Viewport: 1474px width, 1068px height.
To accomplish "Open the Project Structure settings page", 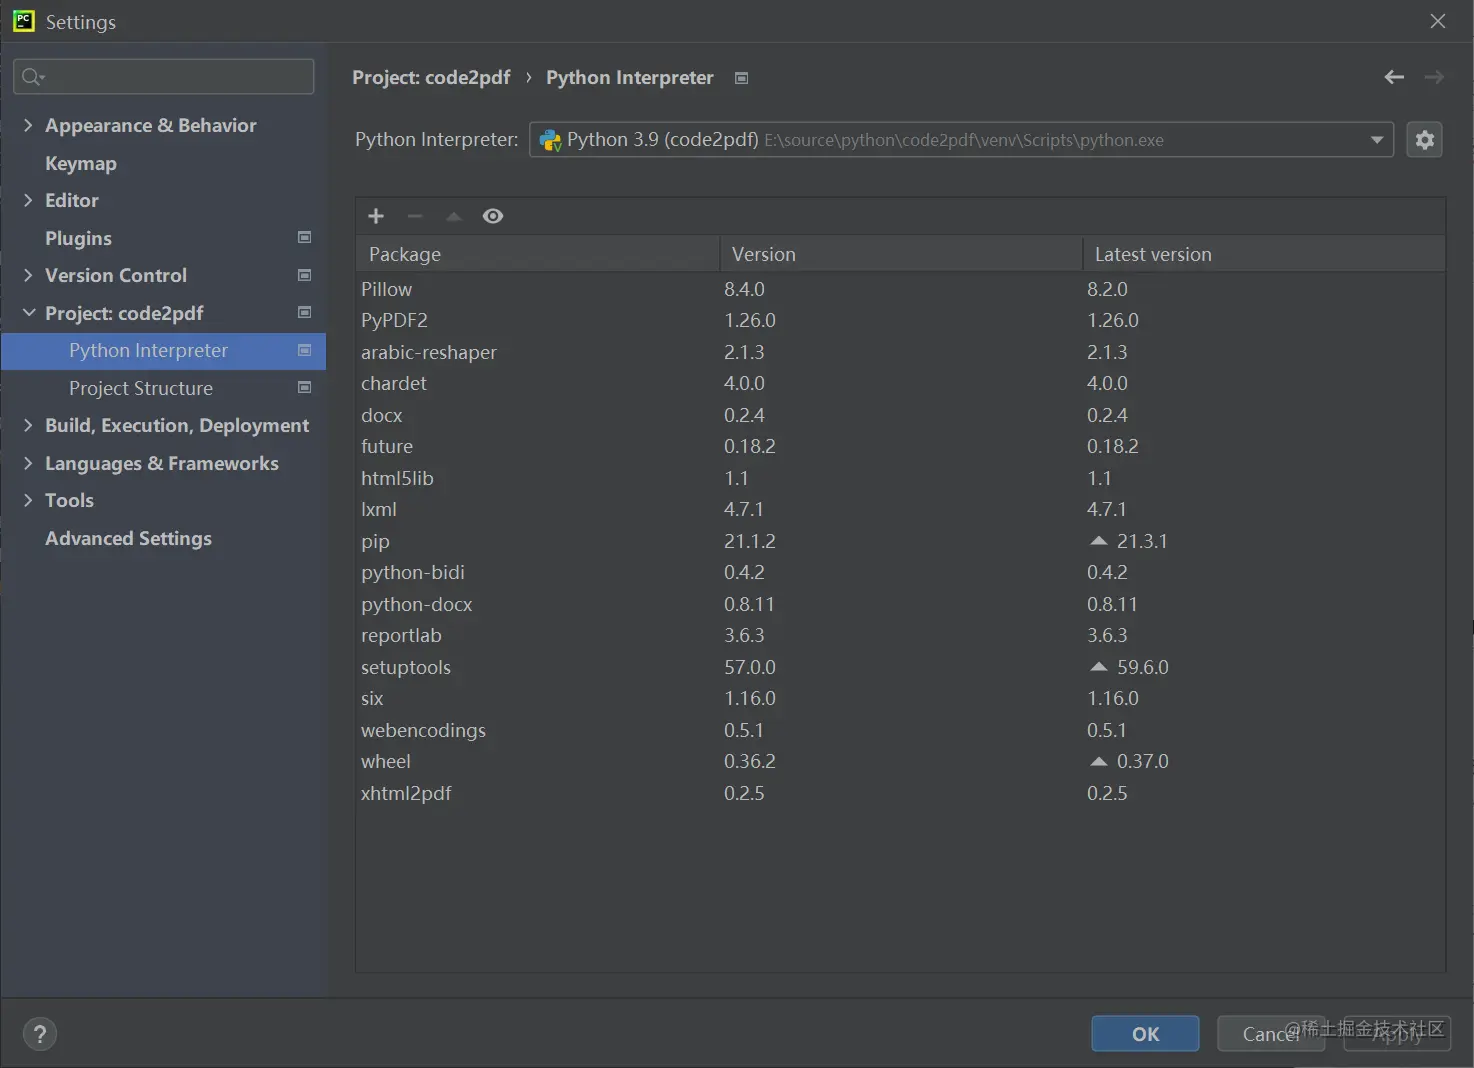I will coord(141,388).
